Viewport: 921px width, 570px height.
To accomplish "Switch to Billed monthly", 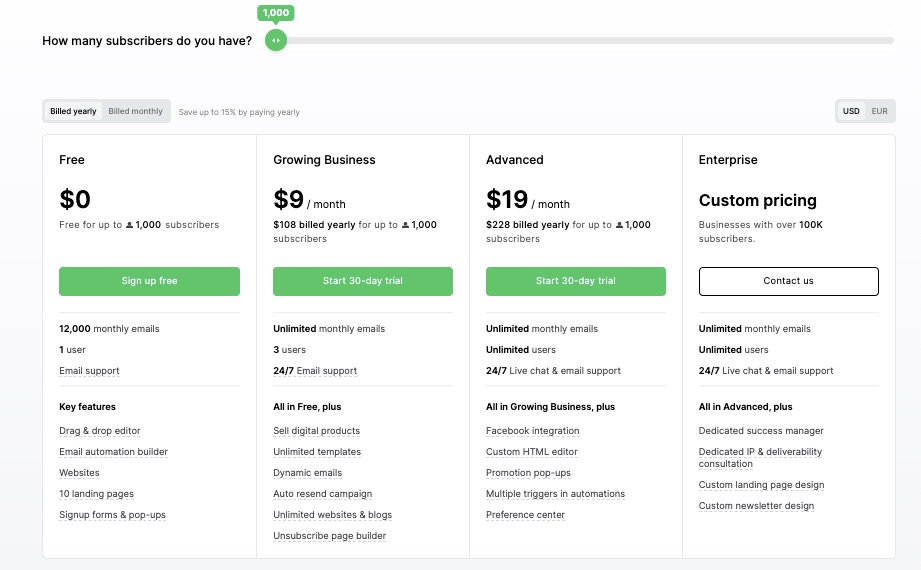I will (135, 111).
